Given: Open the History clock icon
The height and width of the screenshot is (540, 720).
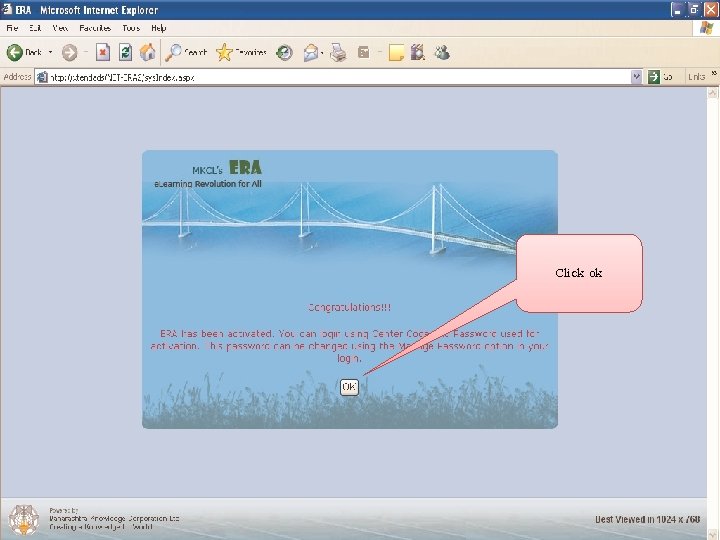Looking at the screenshot, I should coord(284,52).
